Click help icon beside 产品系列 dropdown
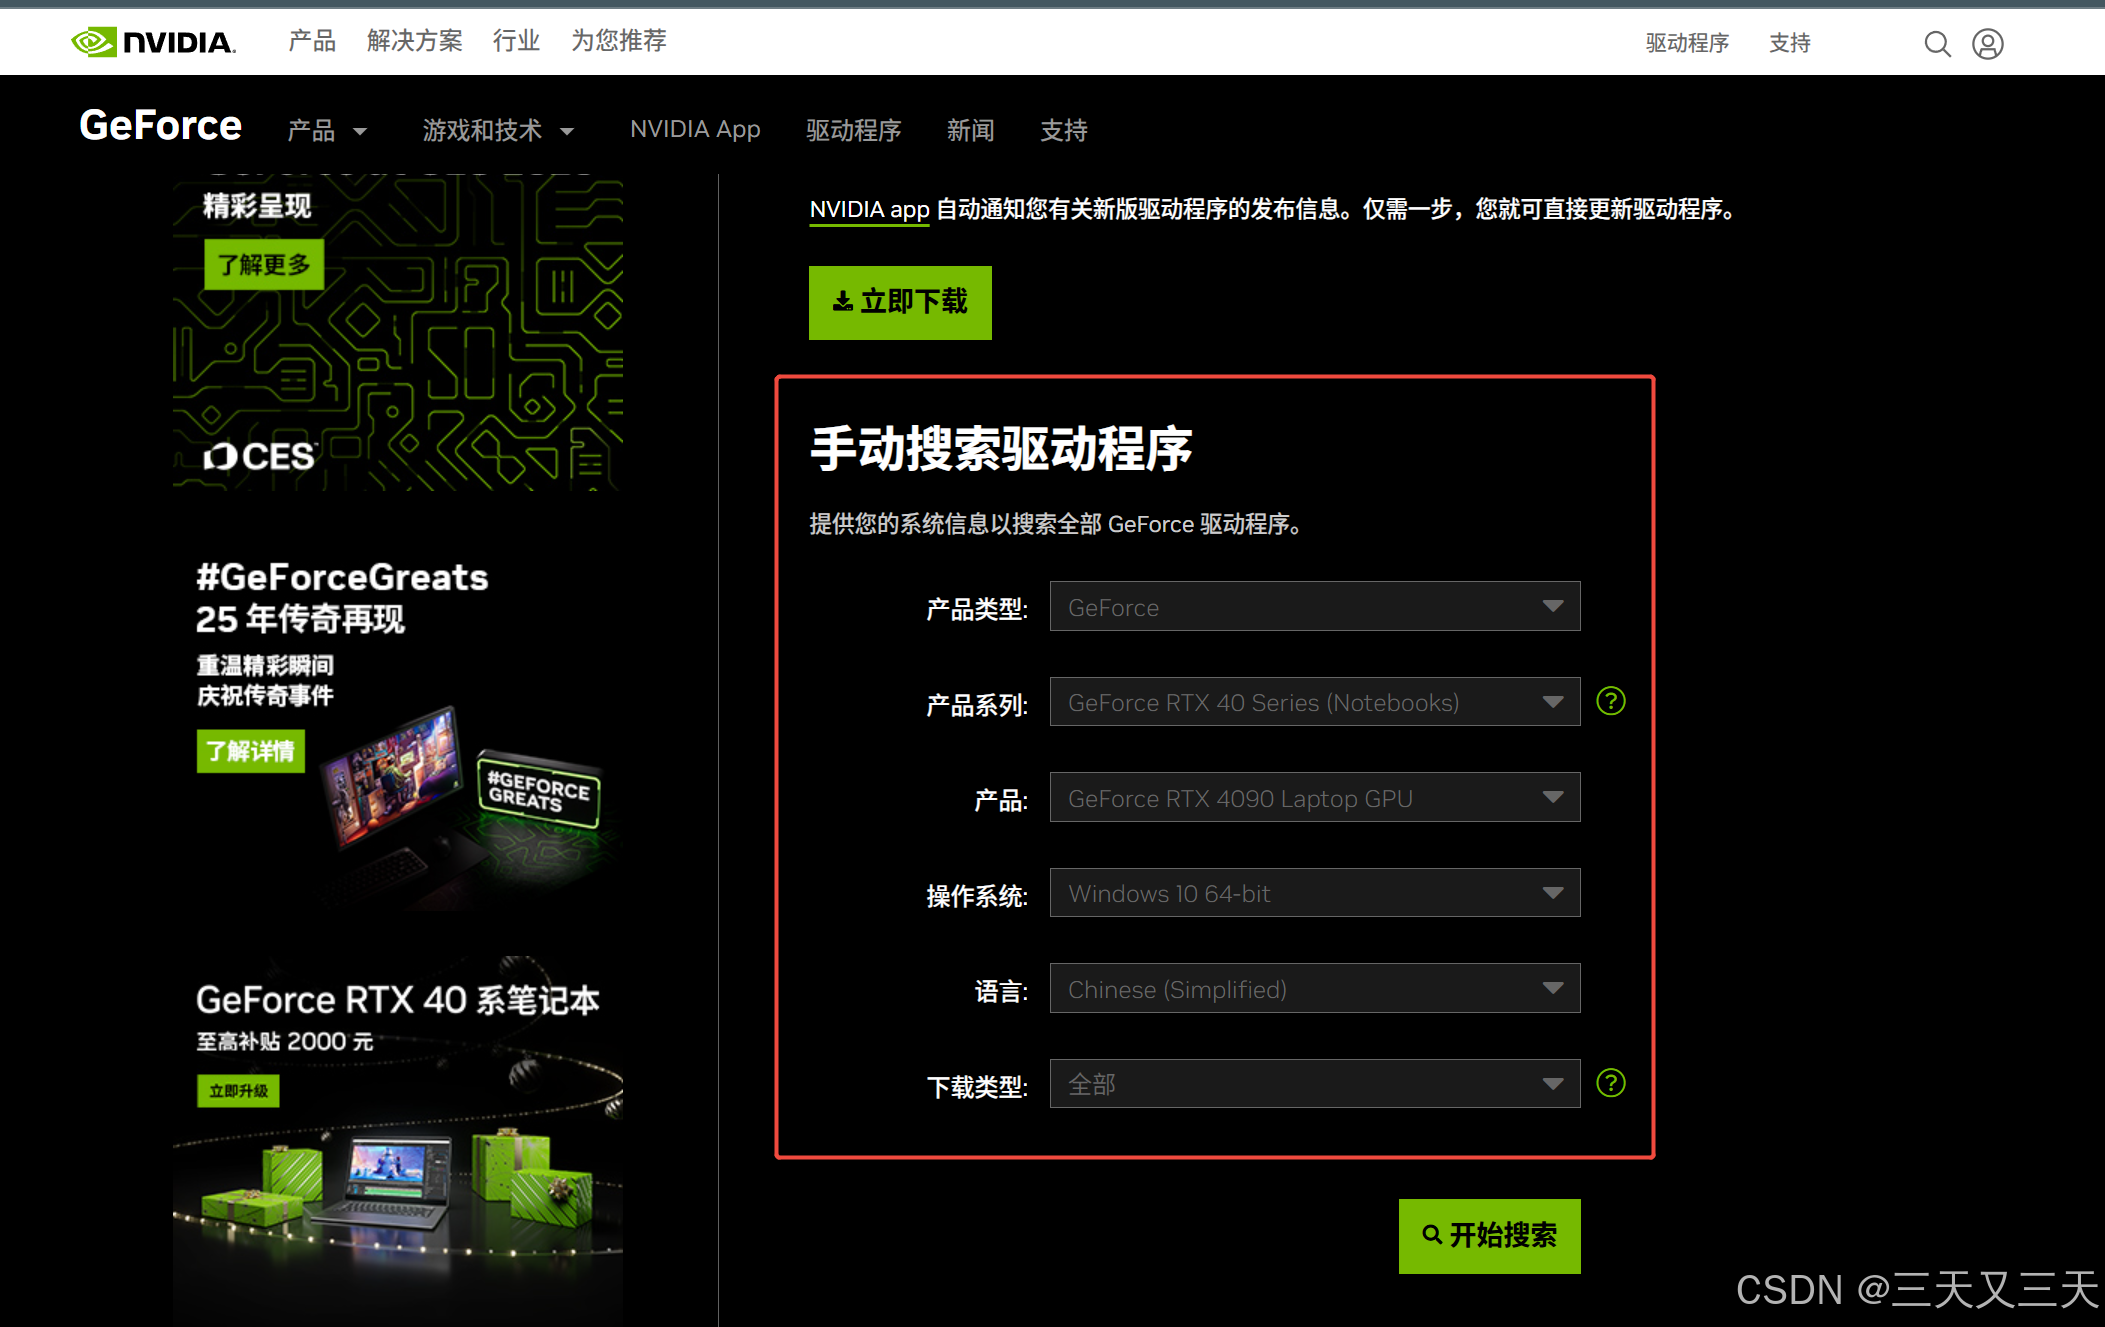The width and height of the screenshot is (2105, 1327). [x=1610, y=701]
